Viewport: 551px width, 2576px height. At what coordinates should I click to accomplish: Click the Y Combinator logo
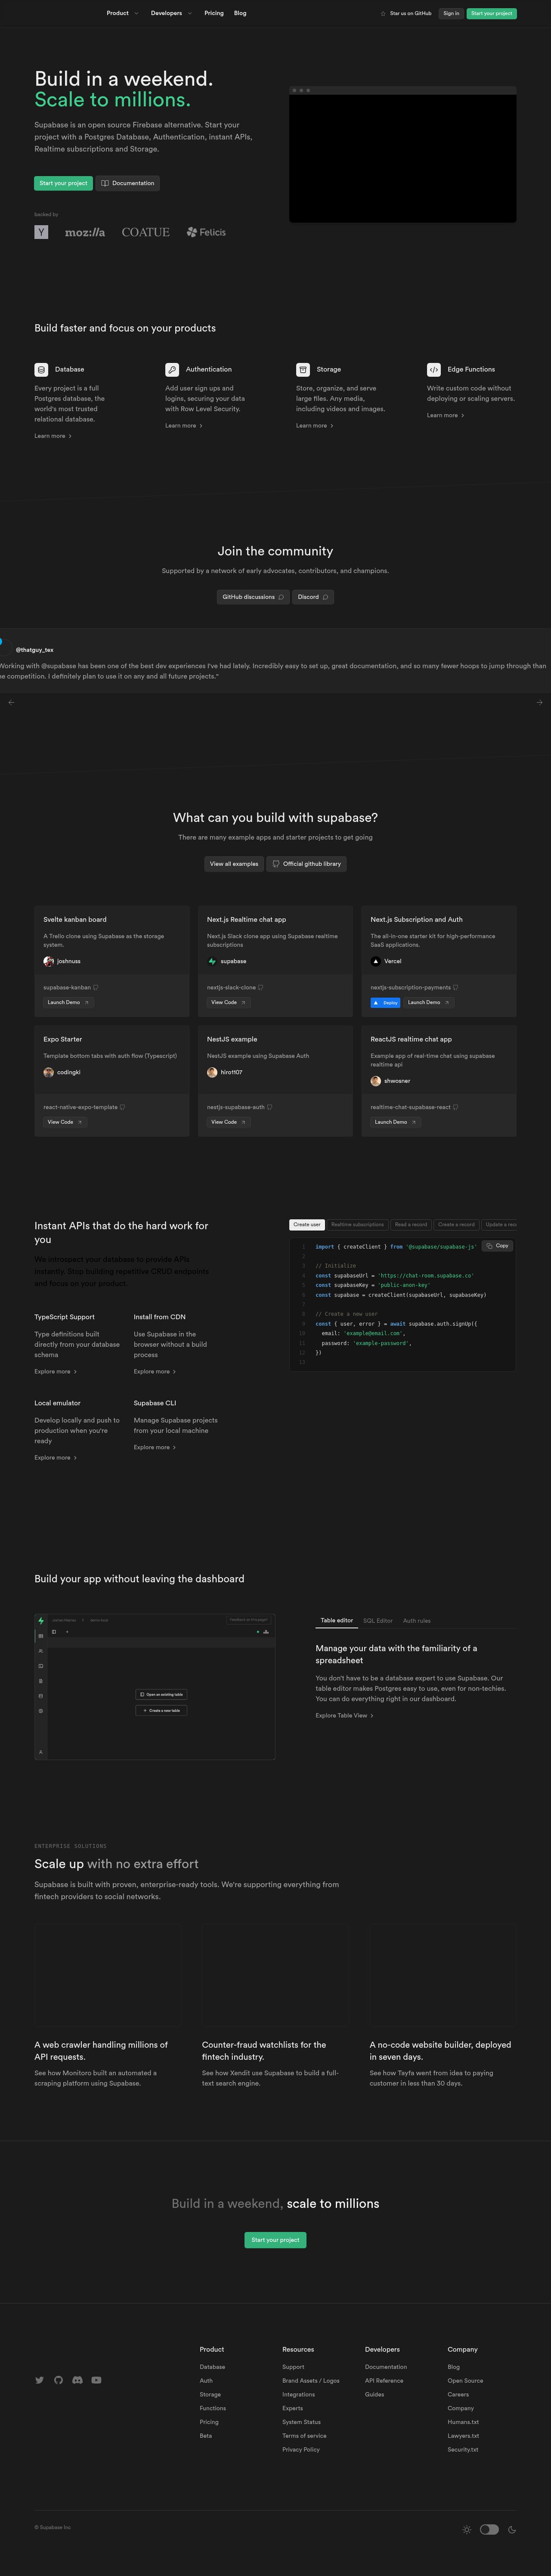[41, 232]
